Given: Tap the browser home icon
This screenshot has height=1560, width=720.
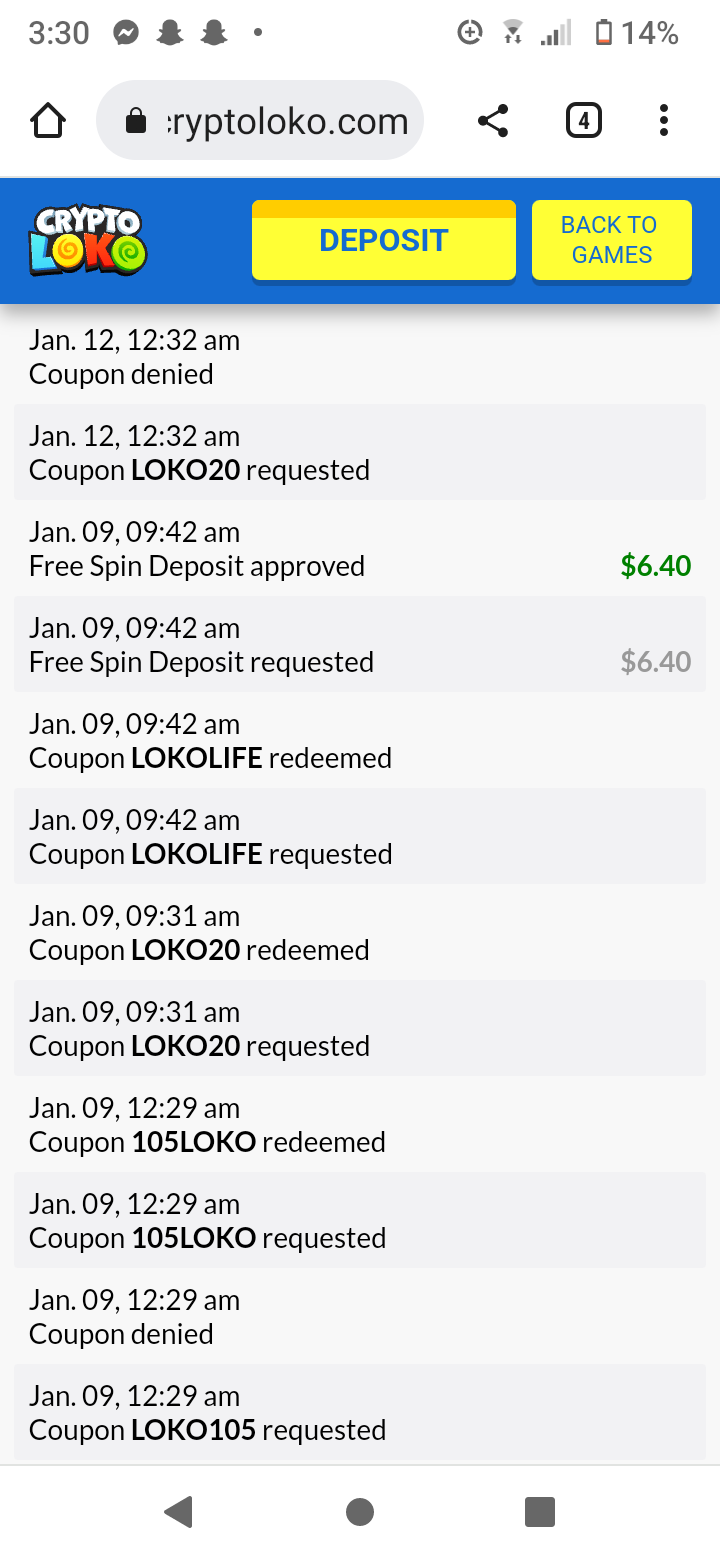Looking at the screenshot, I should 48,122.
